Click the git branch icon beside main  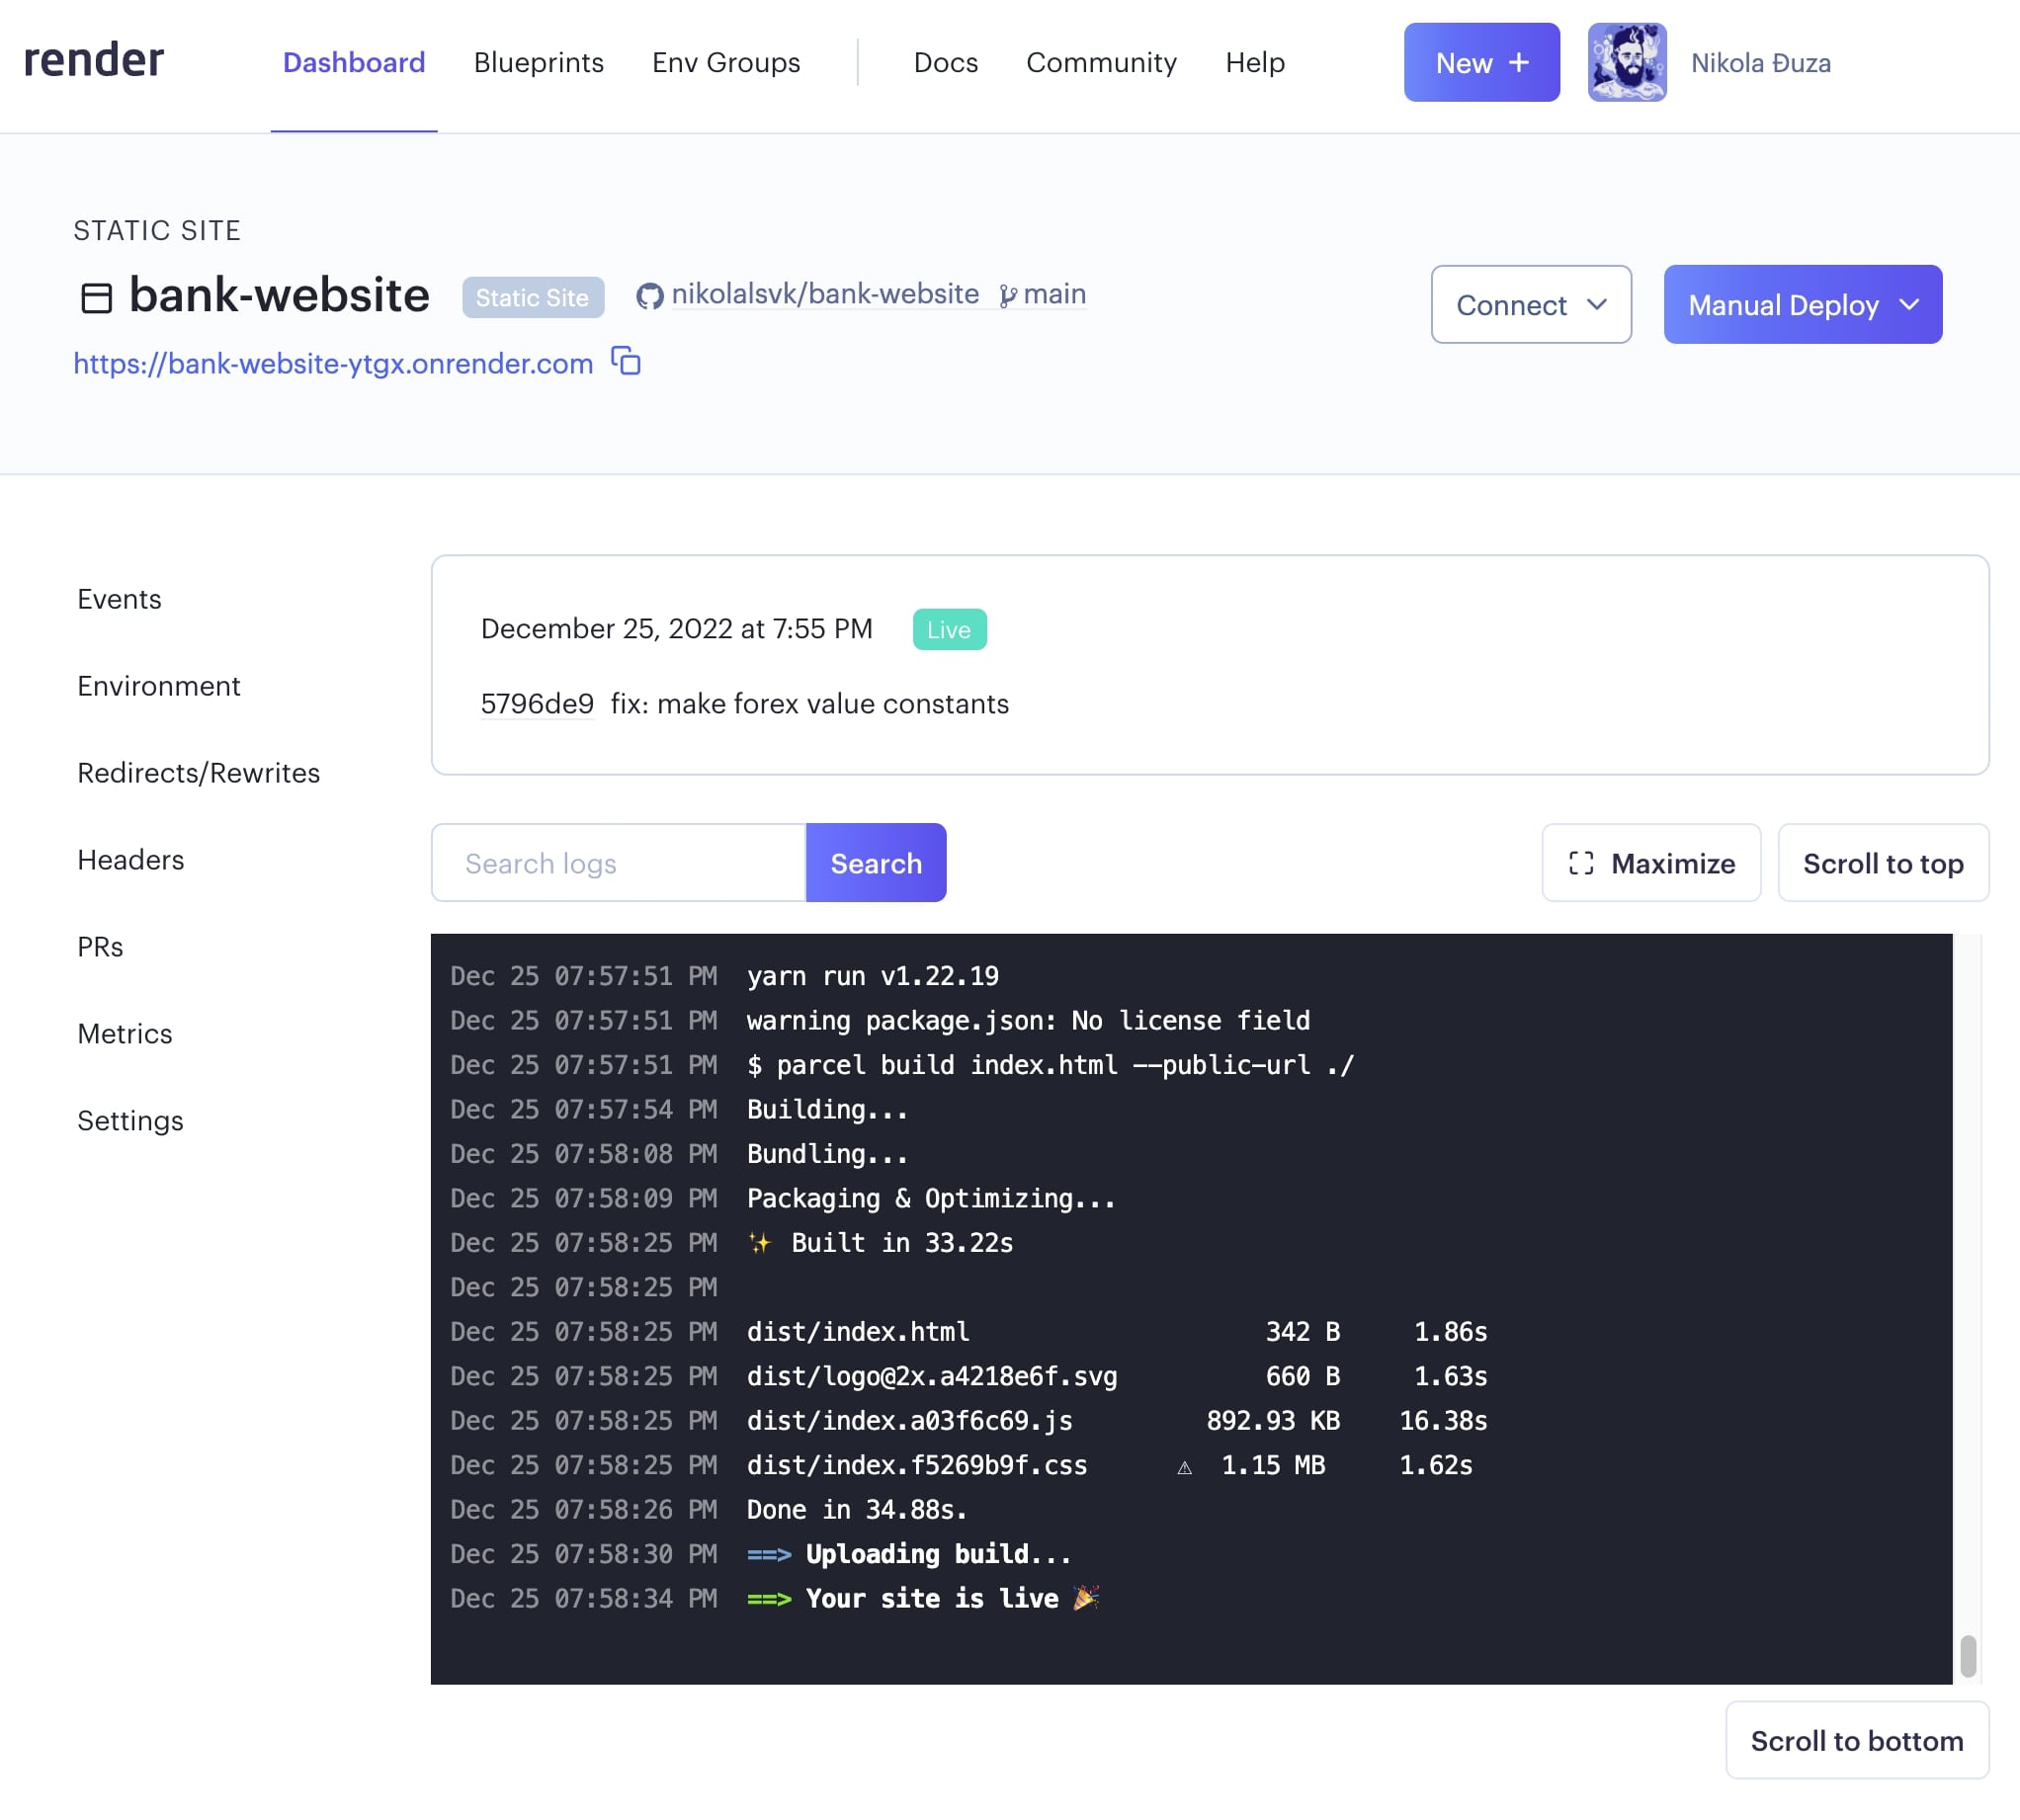tap(1007, 296)
